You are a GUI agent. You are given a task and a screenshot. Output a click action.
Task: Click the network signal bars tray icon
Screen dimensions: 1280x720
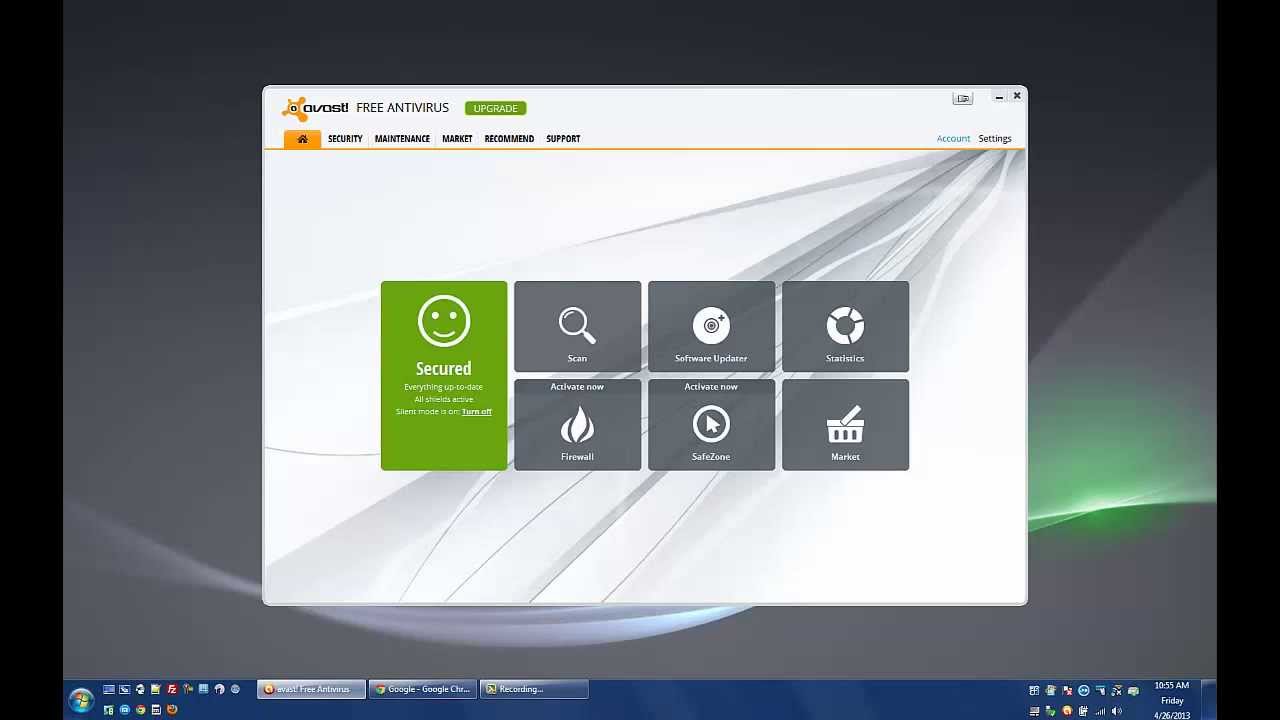(x=1100, y=711)
